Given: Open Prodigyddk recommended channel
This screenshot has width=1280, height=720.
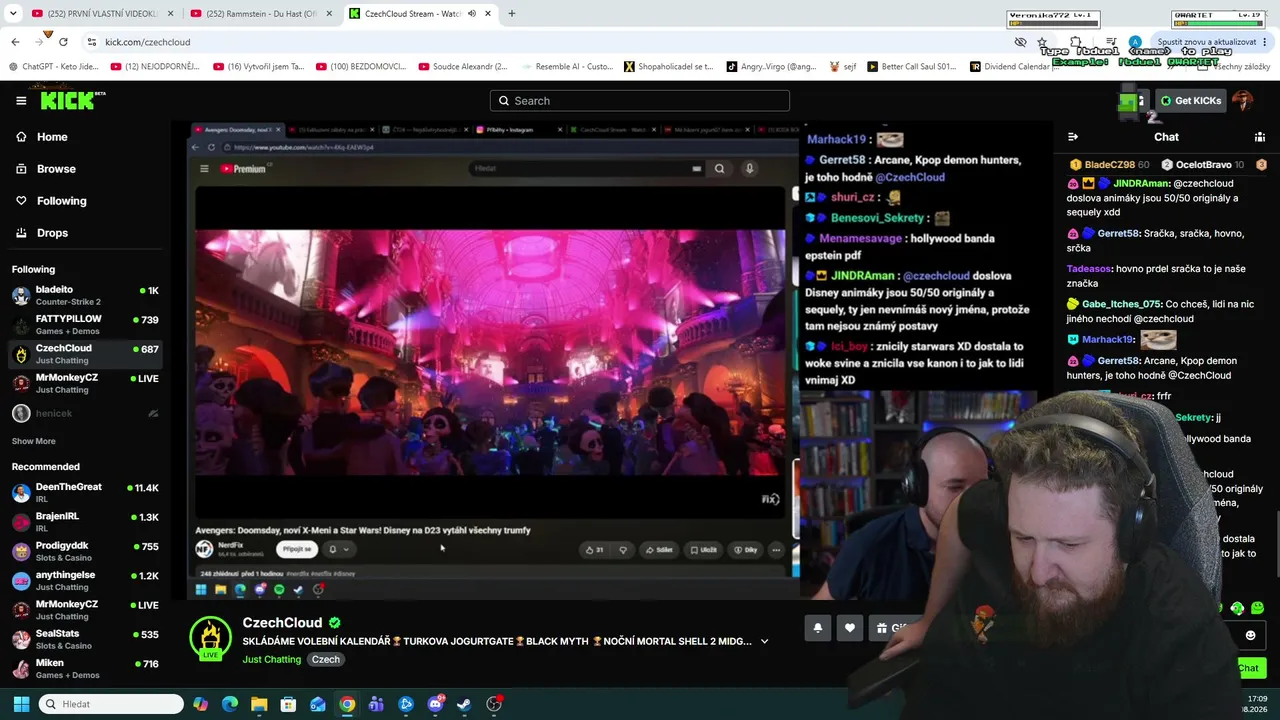Looking at the screenshot, I should click(85, 551).
